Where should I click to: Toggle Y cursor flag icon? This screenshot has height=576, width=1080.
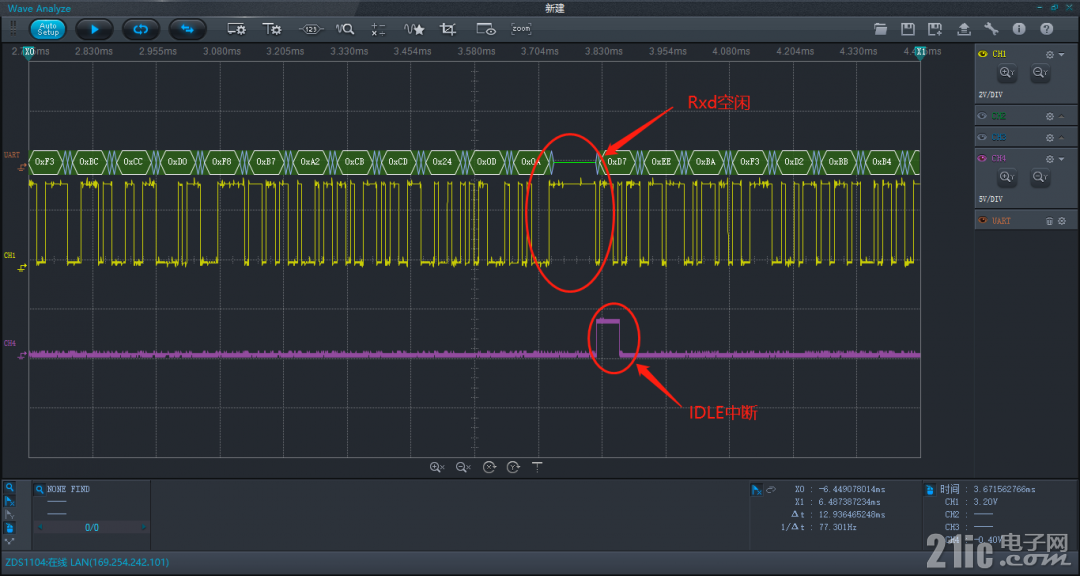(x=10, y=514)
